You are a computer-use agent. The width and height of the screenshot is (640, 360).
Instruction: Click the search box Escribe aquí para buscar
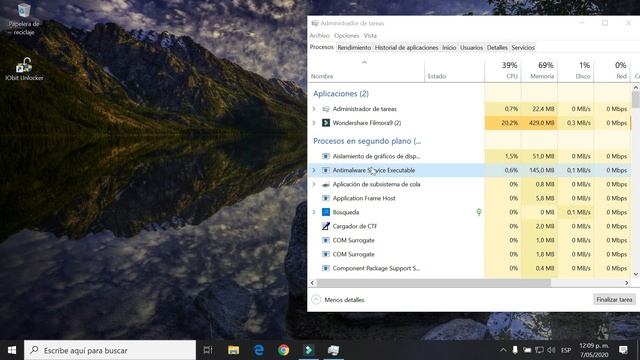click(110, 350)
